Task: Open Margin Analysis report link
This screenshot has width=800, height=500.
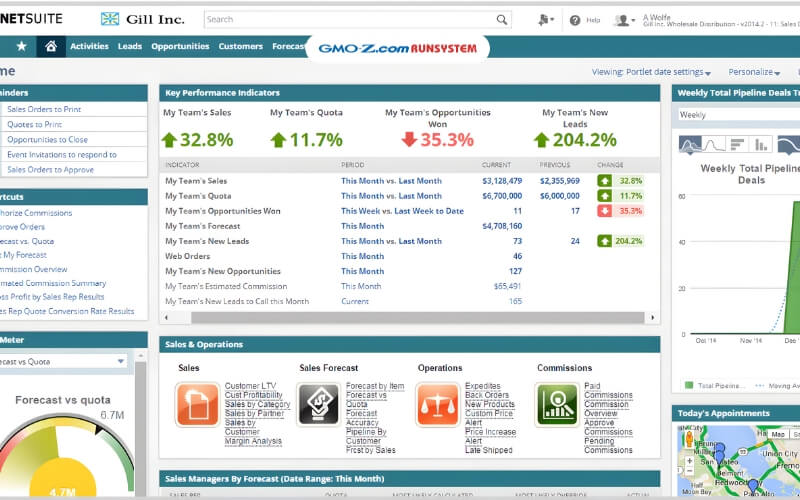Action: click(253, 441)
